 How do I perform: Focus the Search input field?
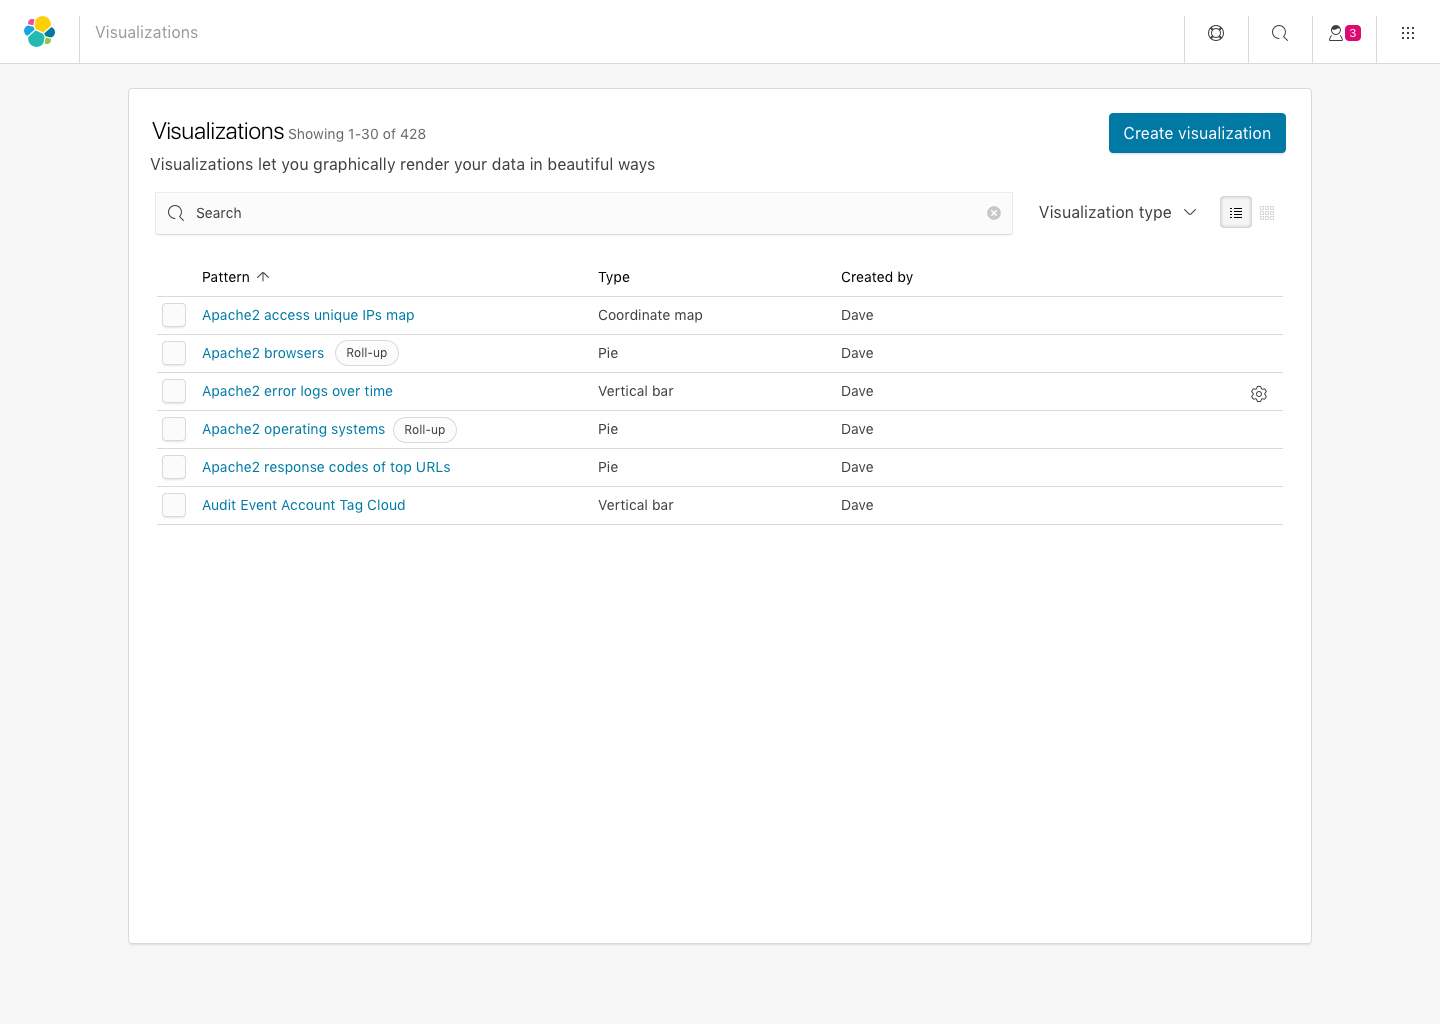click(584, 213)
